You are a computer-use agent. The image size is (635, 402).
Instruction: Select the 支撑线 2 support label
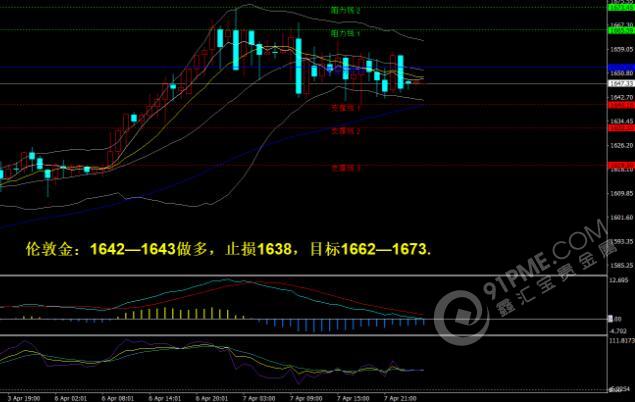pyautogui.click(x=345, y=131)
